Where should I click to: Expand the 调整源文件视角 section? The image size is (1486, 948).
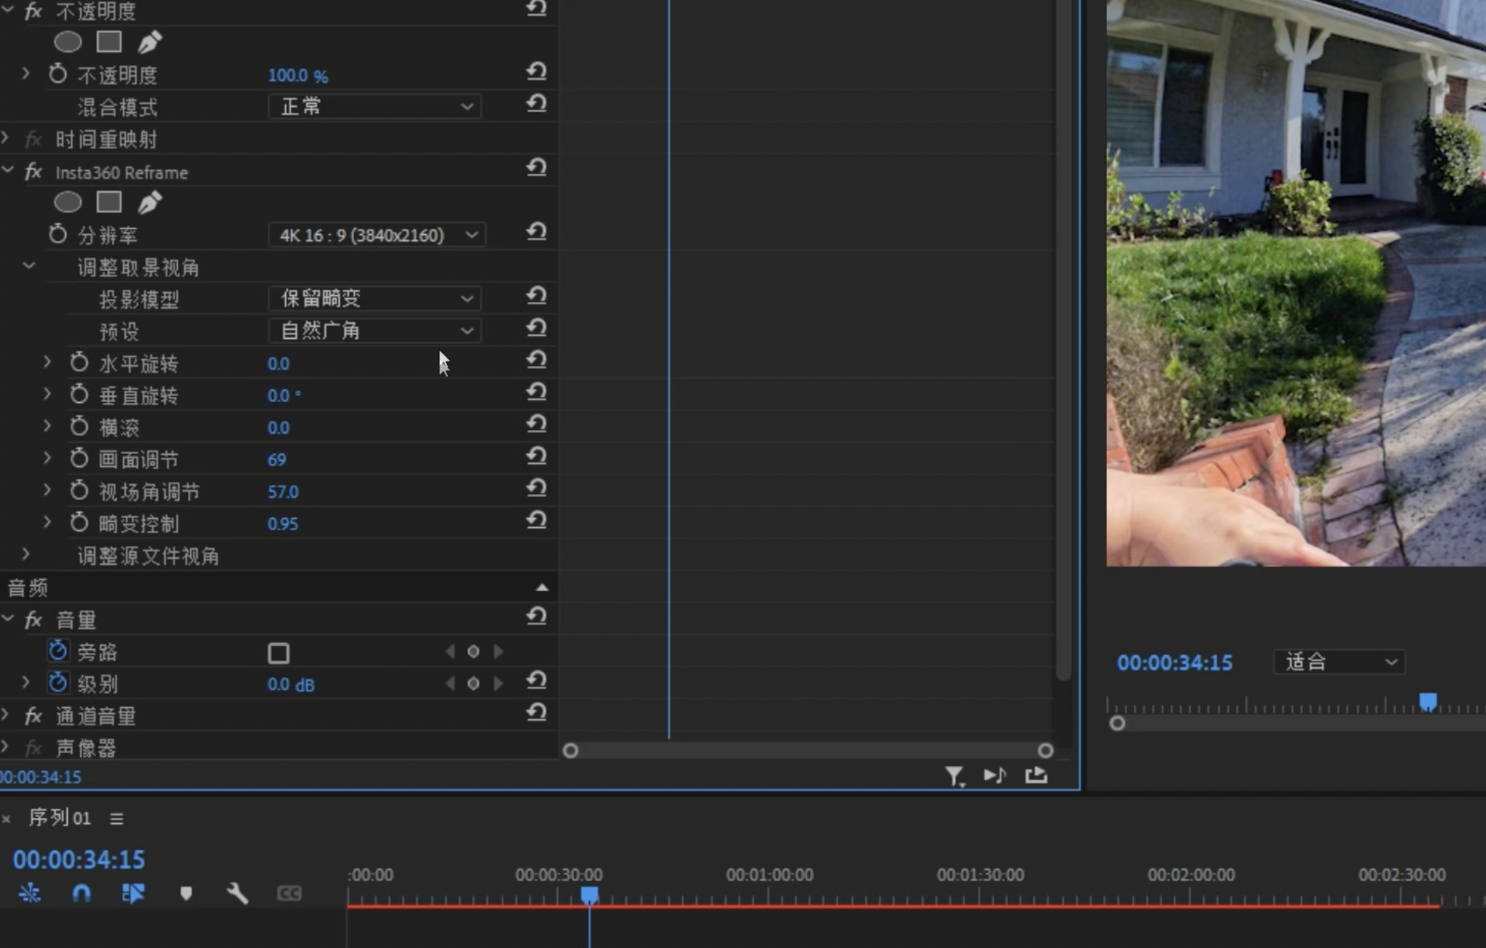[x=26, y=555]
